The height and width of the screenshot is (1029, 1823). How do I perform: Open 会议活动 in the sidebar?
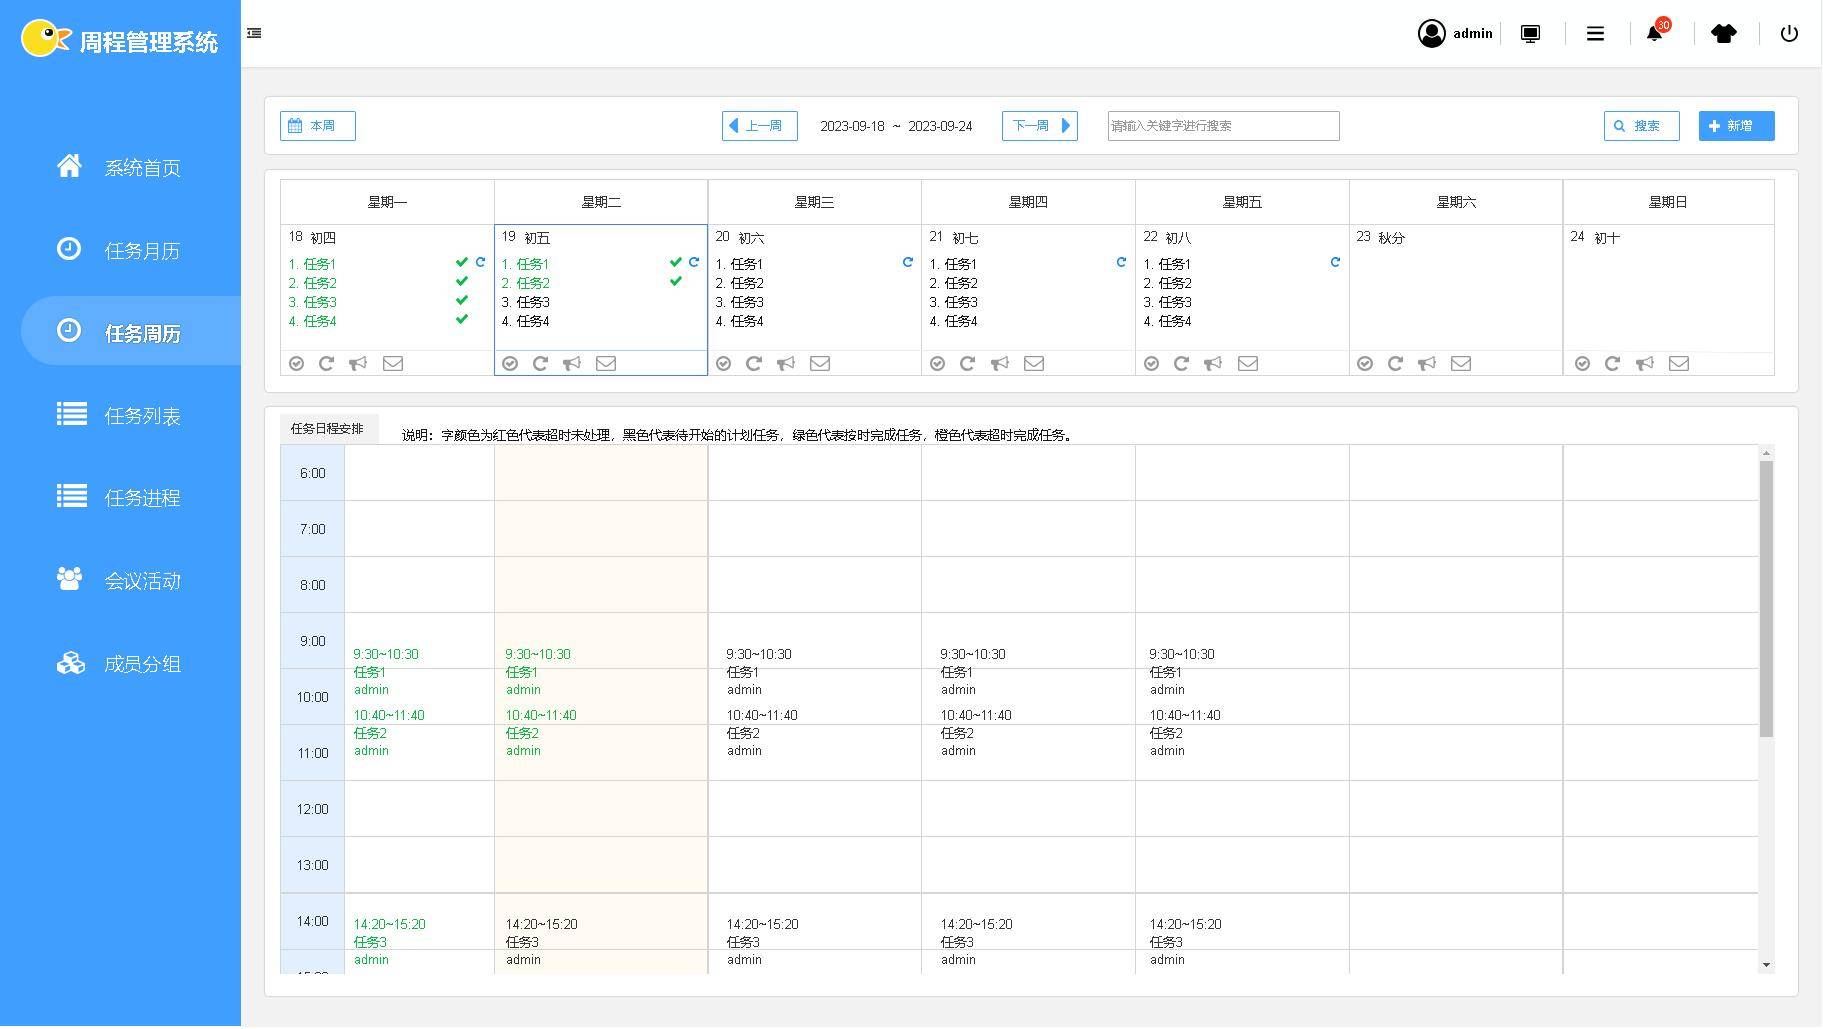tap(142, 581)
